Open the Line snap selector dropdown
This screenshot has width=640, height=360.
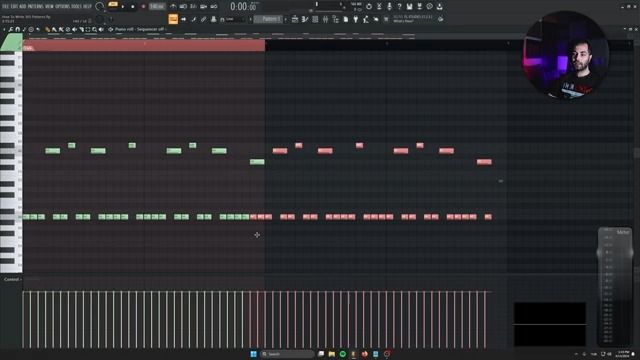(x=234, y=19)
